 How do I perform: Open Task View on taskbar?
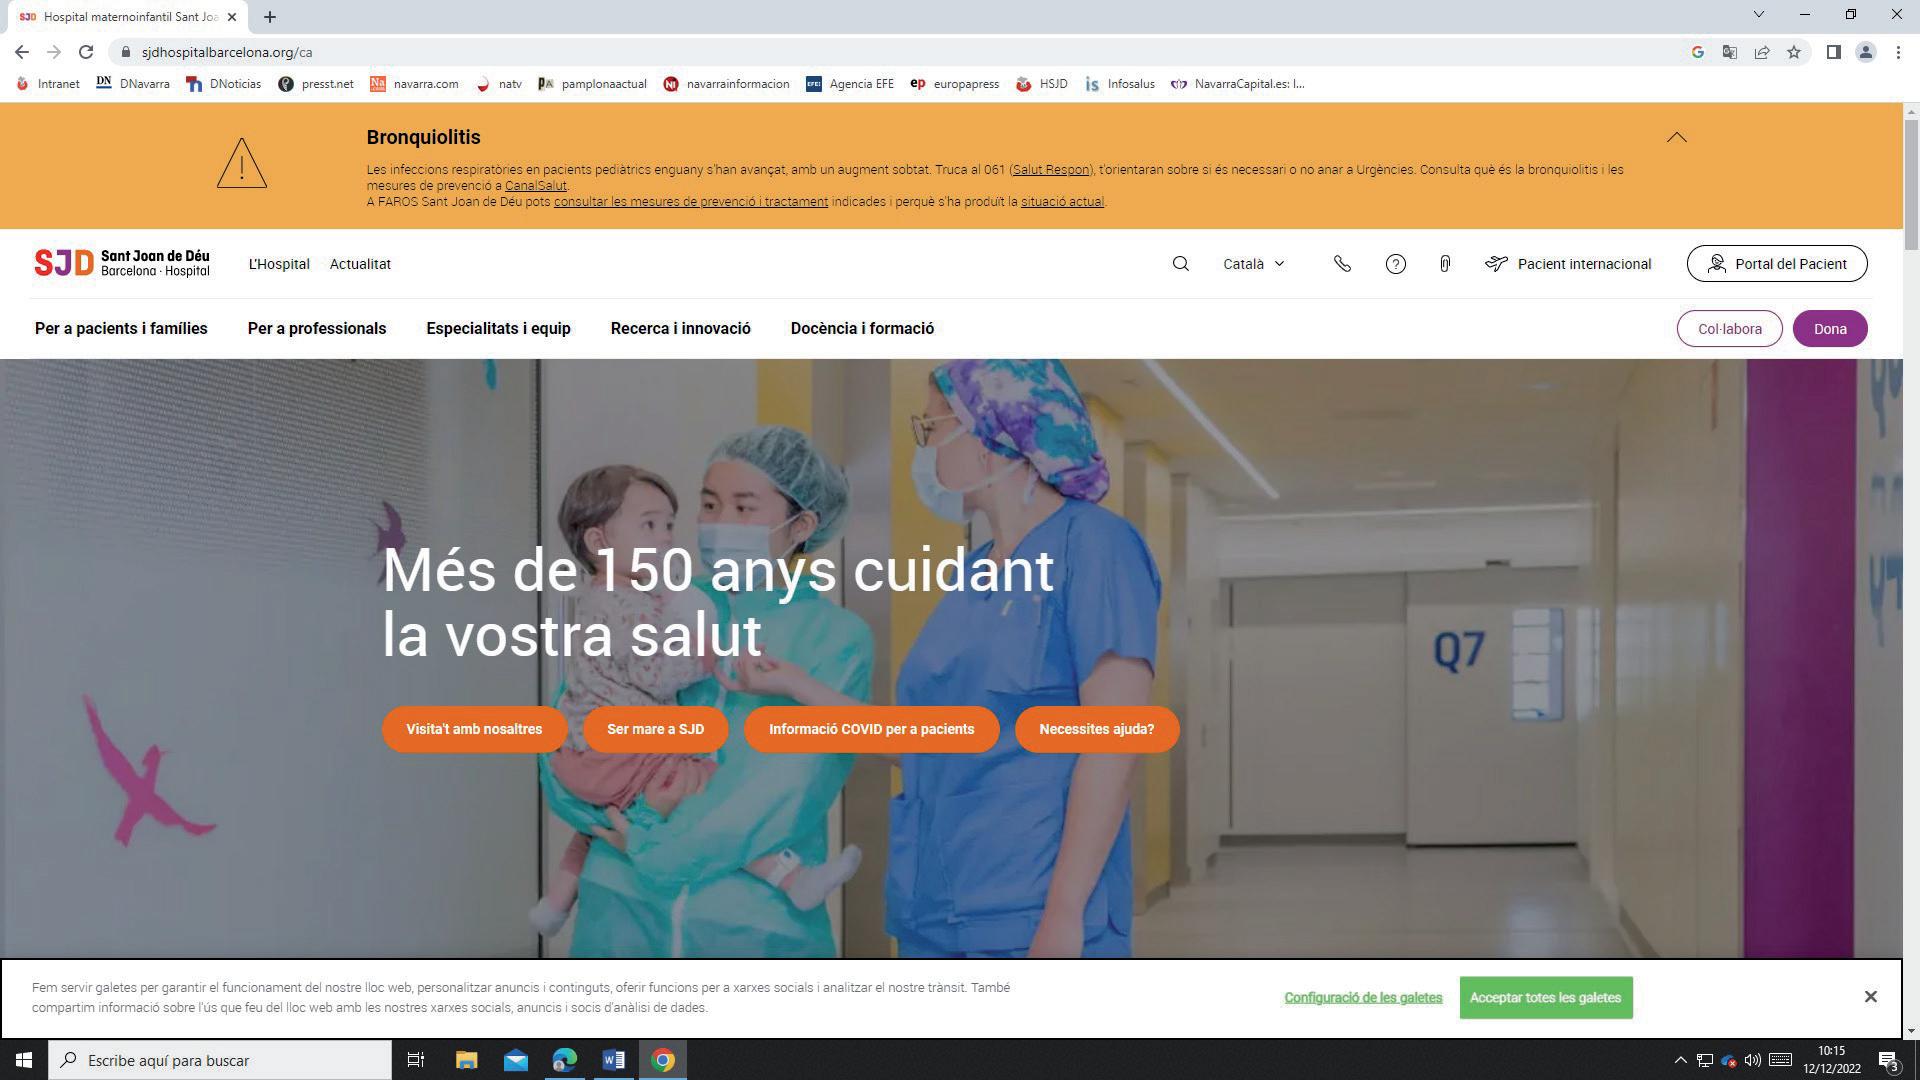tap(415, 1060)
